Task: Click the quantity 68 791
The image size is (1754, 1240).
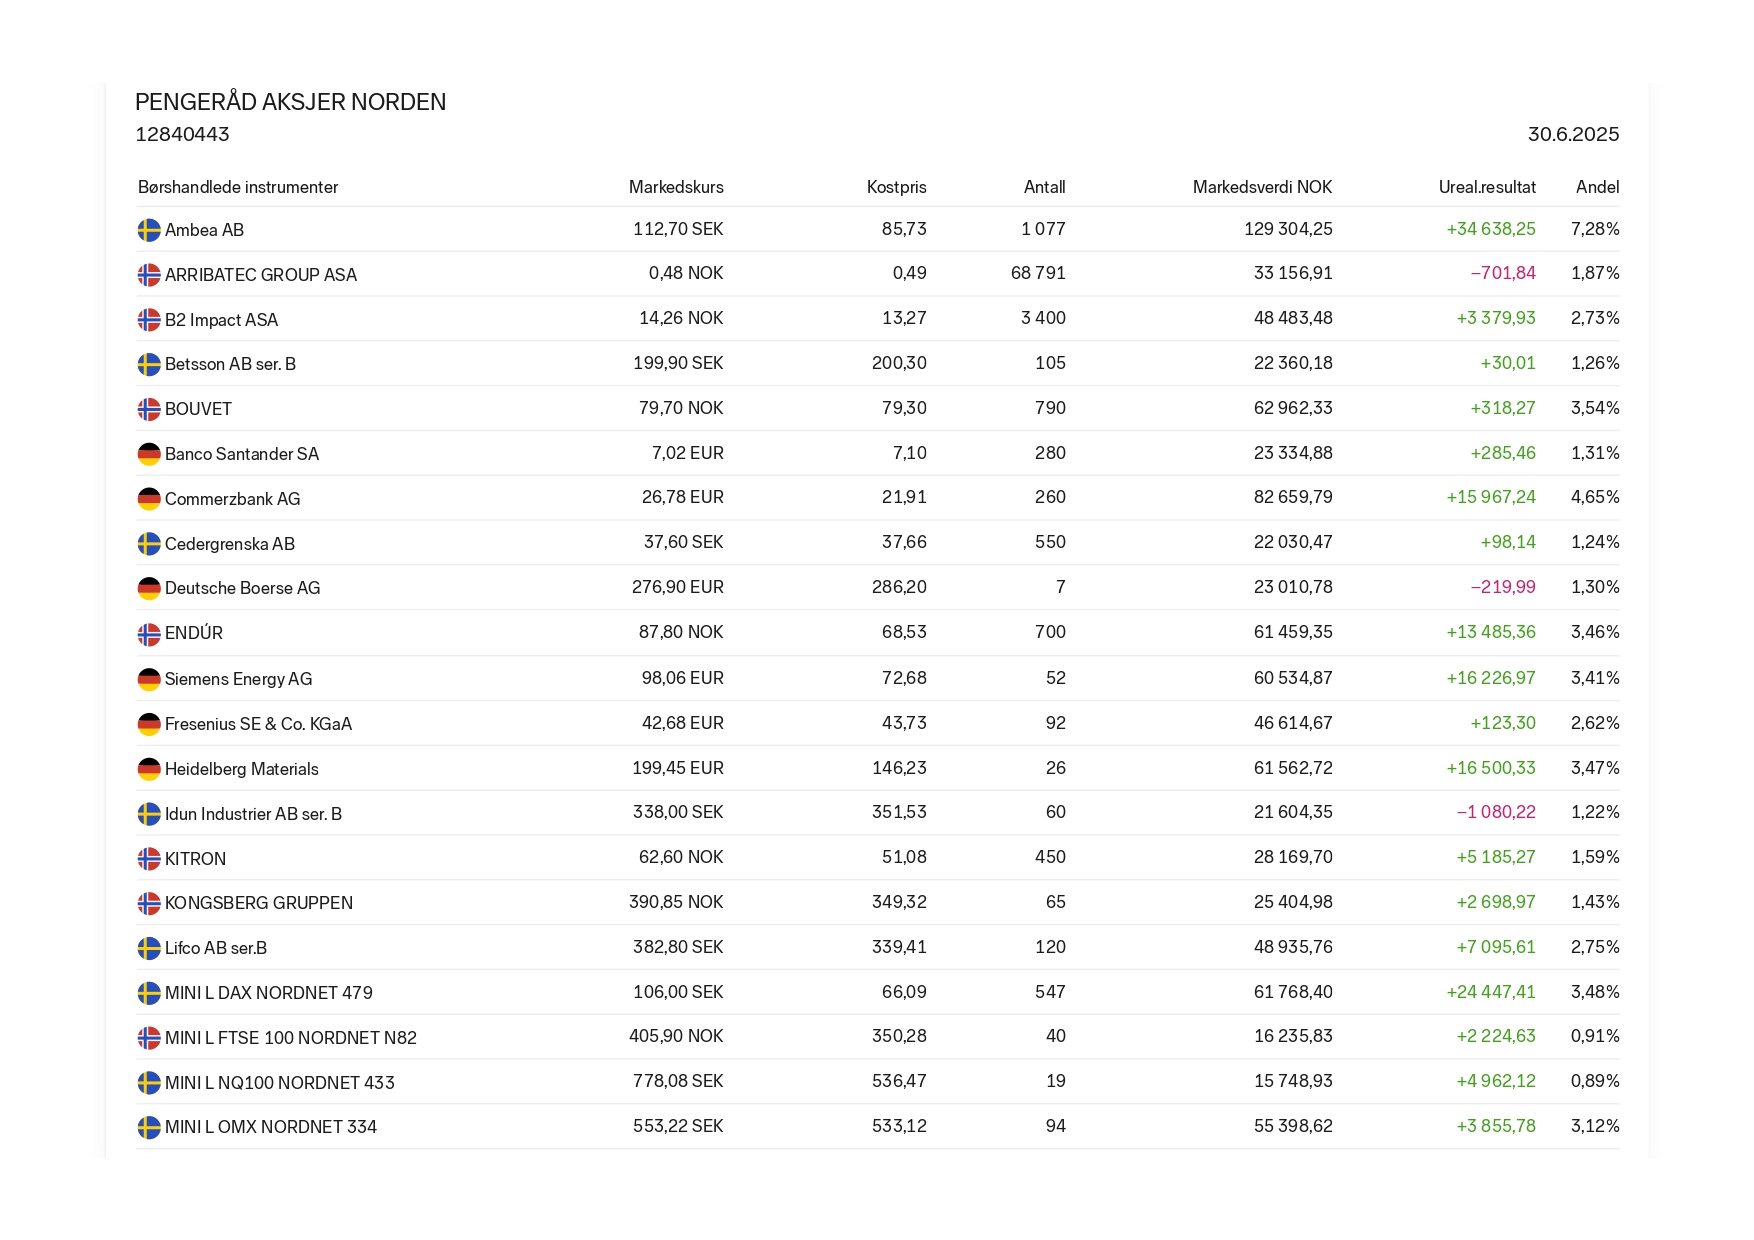Action: 1038,273
